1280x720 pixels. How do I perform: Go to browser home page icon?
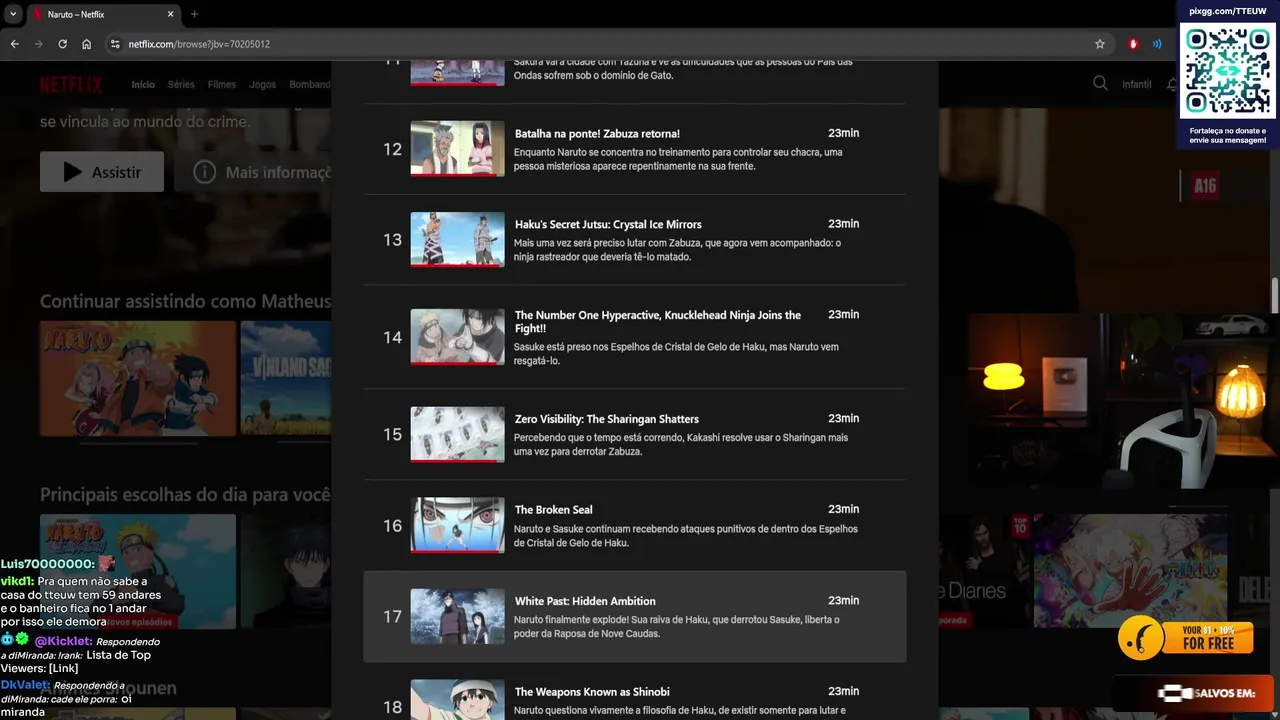[x=87, y=44]
